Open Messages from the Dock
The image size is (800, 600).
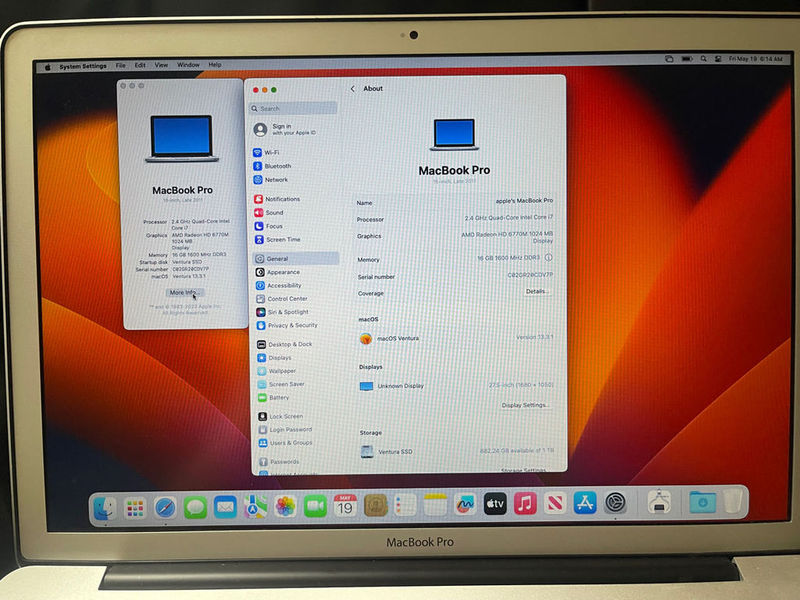click(195, 508)
